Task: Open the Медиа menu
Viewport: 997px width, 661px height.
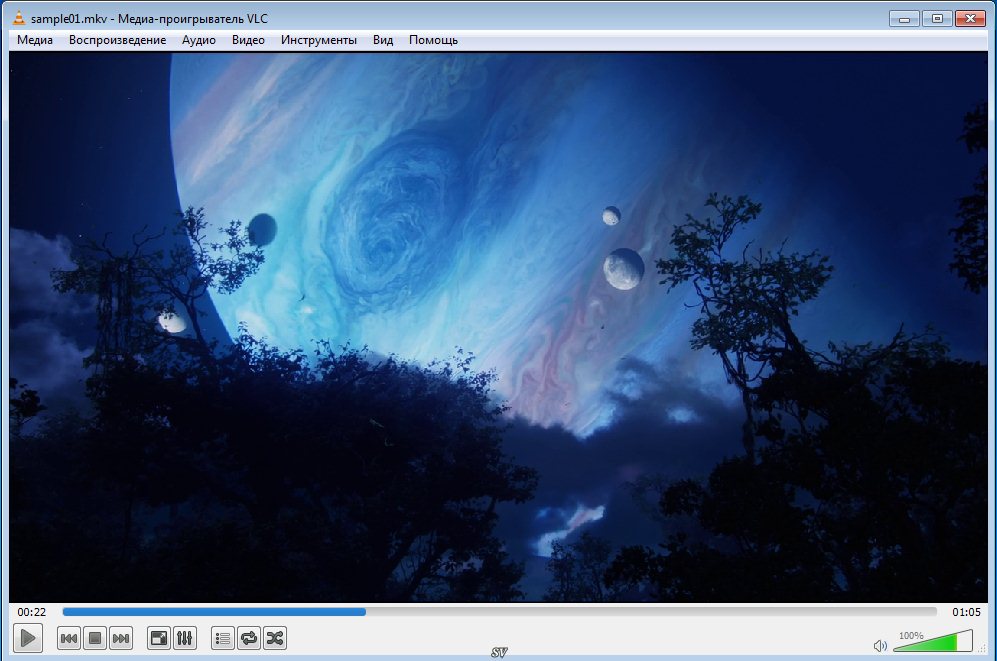Action: coord(35,40)
